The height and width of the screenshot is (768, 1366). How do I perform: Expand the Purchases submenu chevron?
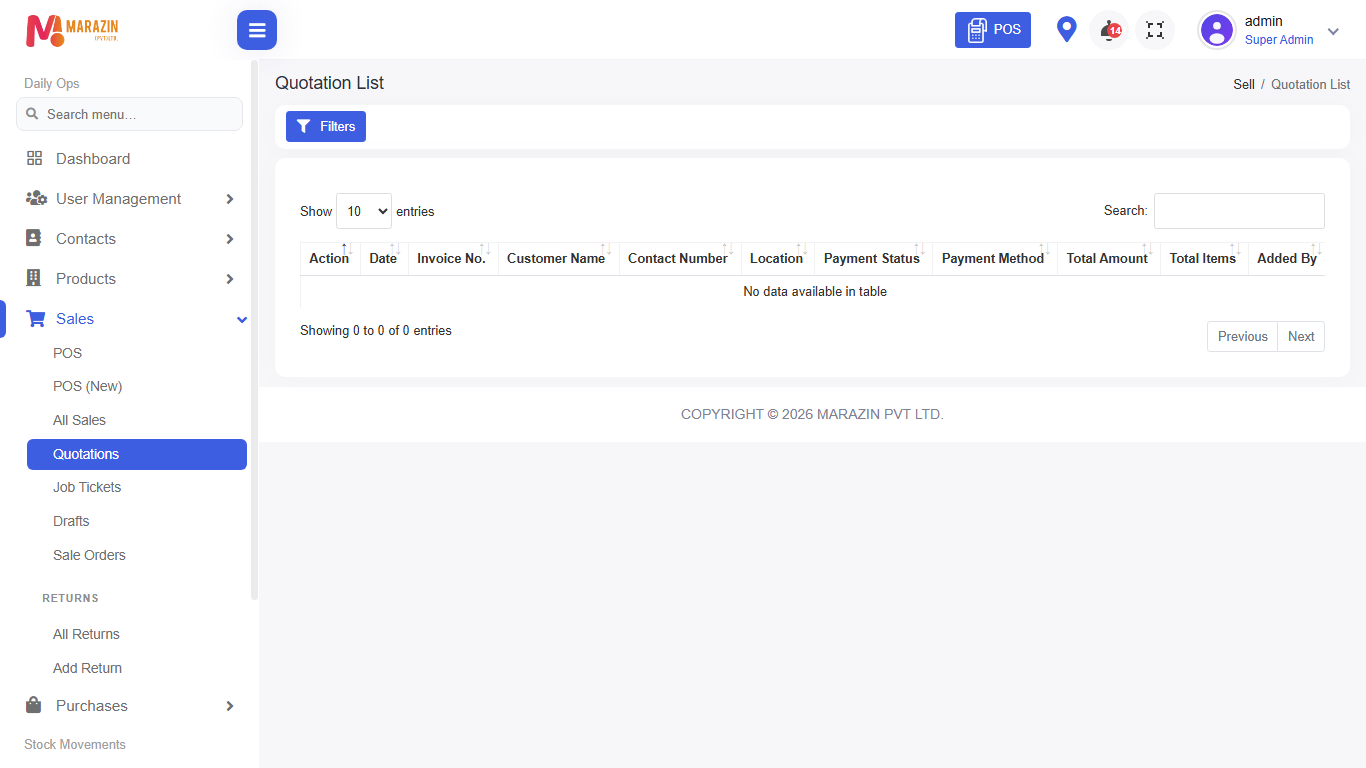tap(230, 706)
